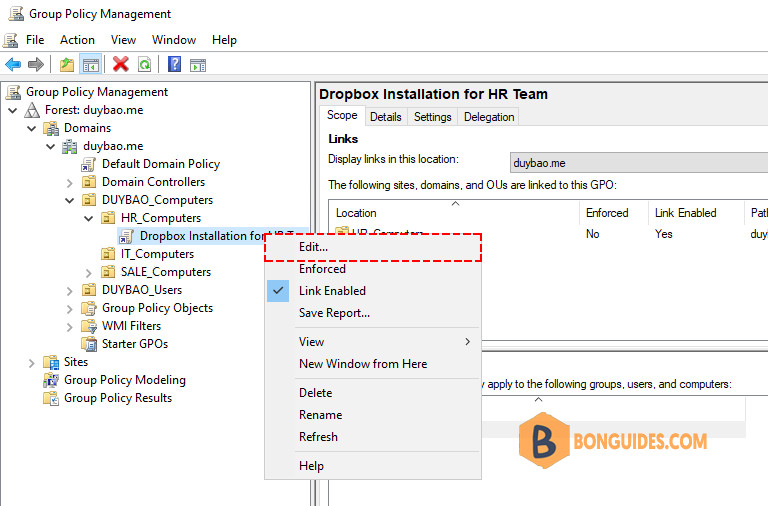Toggle the Show/Hide Console Tree icon

(x=91, y=64)
